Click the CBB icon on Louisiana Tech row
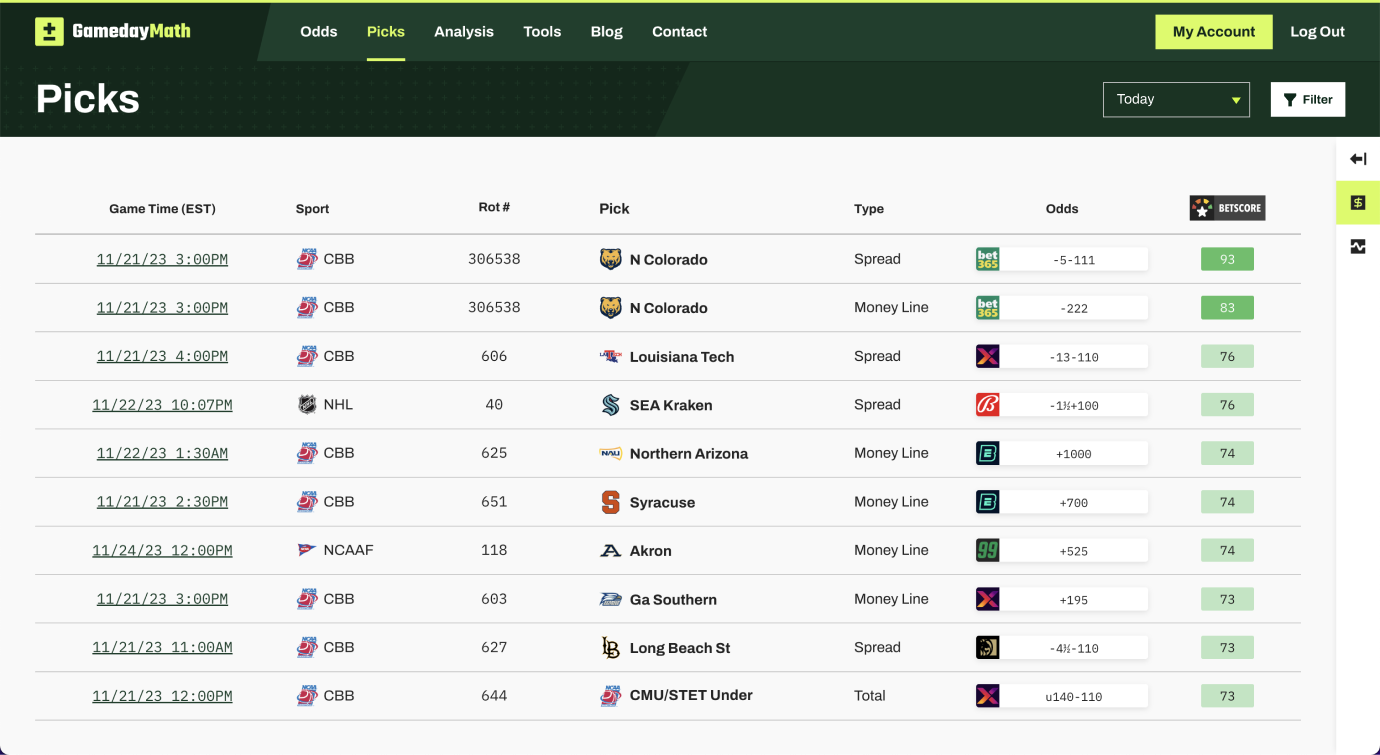 pos(310,356)
